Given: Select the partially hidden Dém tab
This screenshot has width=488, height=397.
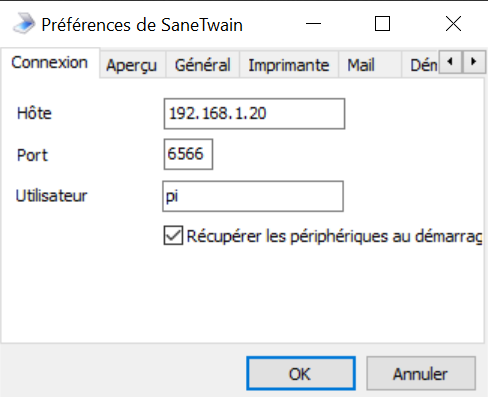Looking at the screenshot, I should 421,65.
